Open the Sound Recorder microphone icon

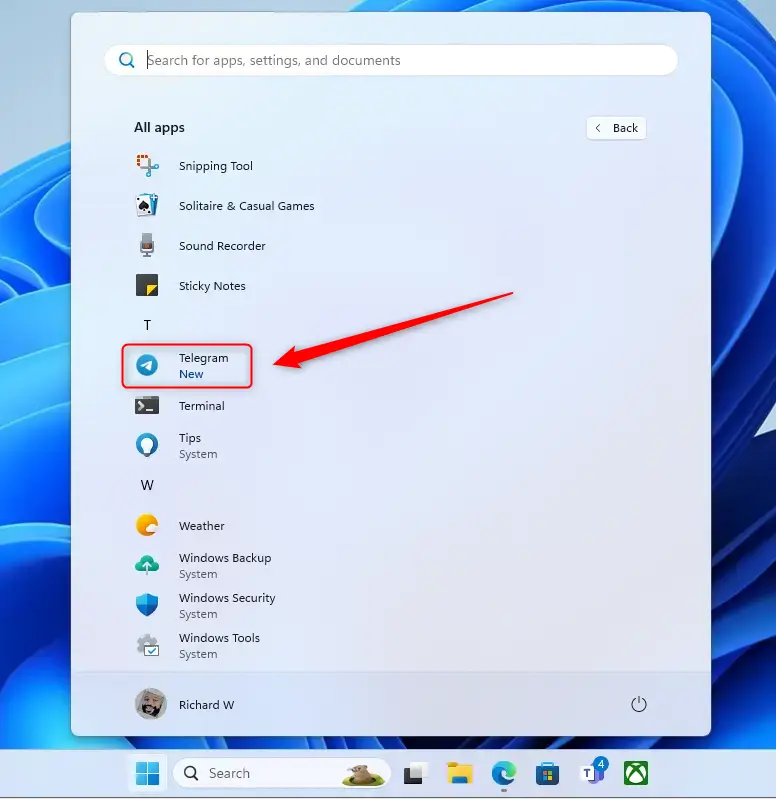click(147, 245)
